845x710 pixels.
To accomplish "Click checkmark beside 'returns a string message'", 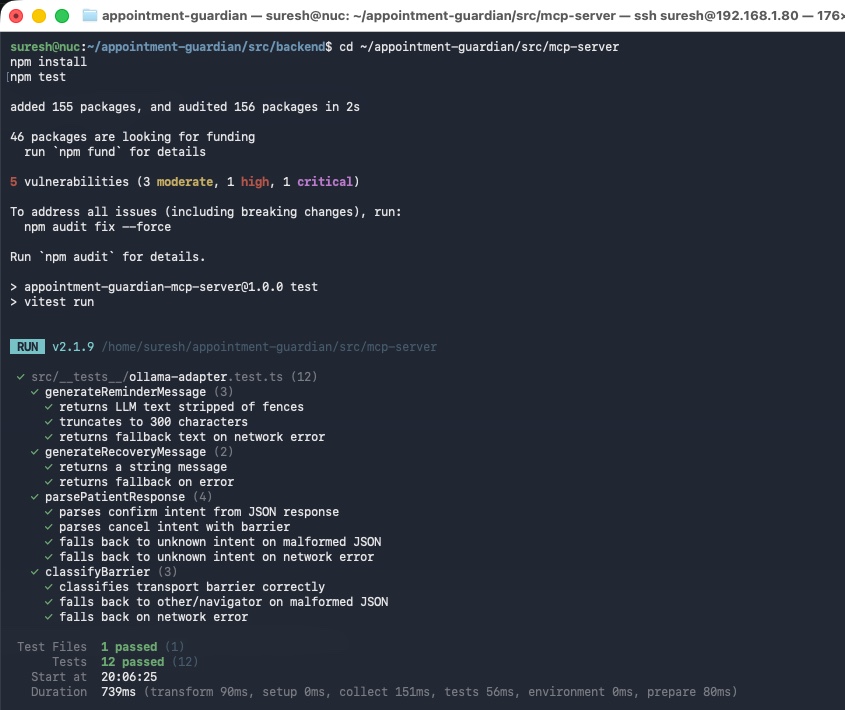I will 49,467.
